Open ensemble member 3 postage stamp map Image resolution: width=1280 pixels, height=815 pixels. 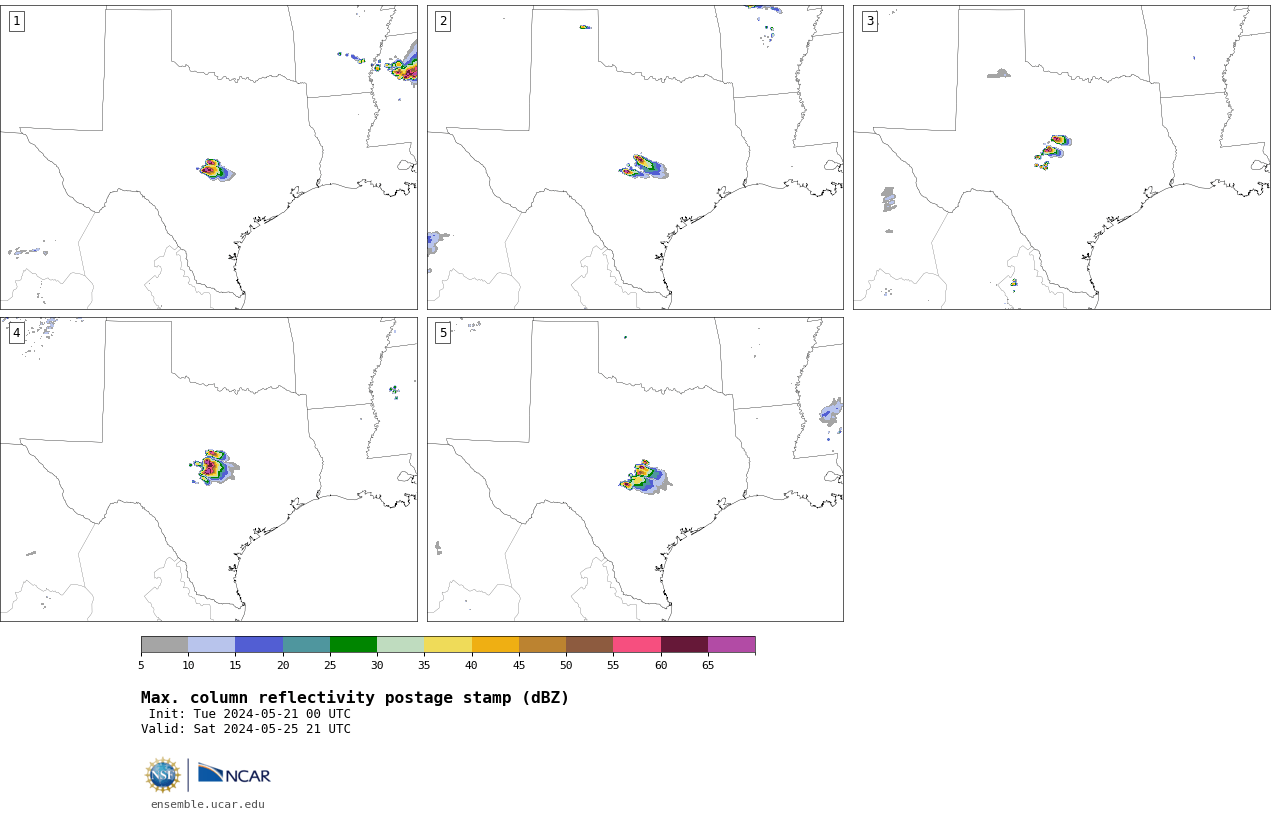coord(1061,157)
